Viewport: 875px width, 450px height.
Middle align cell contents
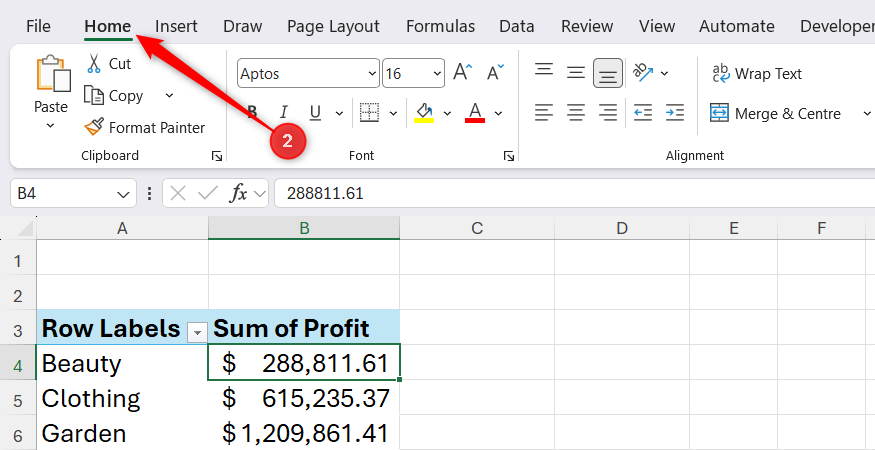(575, 73)
